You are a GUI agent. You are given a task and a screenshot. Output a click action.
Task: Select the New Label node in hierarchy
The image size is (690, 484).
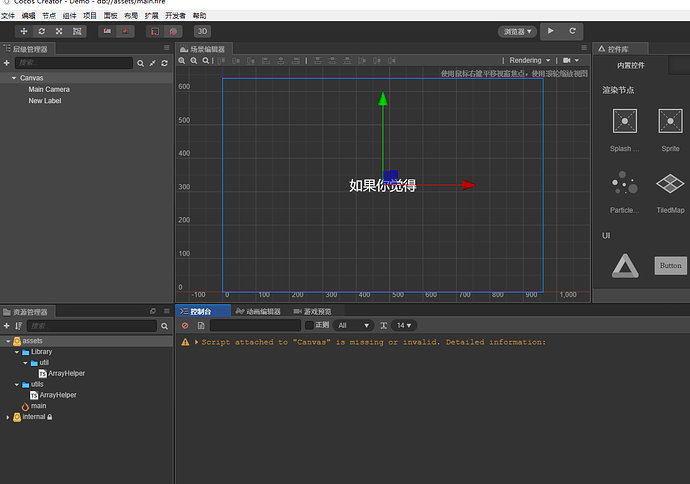point(45,101)
